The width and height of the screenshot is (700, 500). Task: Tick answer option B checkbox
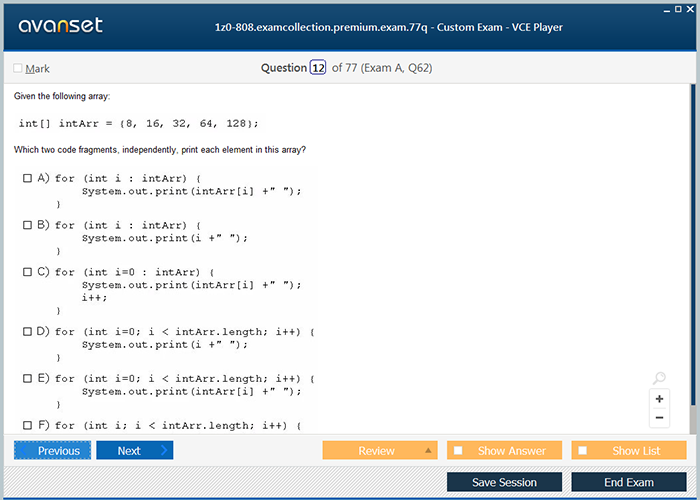pyautogui.click(x=28, y=225)
